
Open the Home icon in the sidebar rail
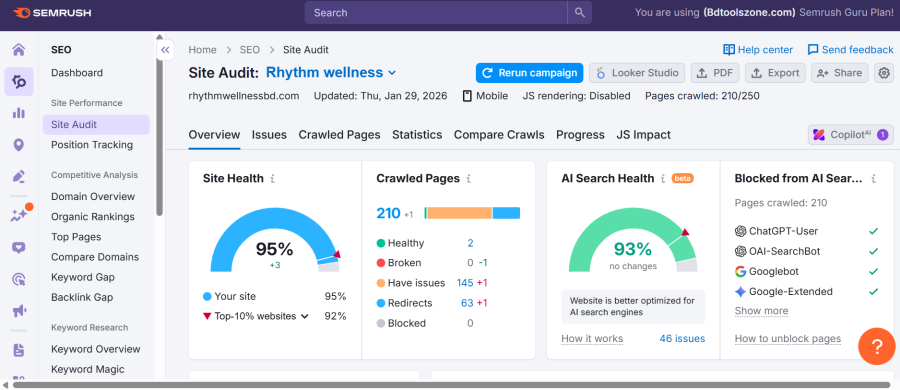(x=18, y=50)
